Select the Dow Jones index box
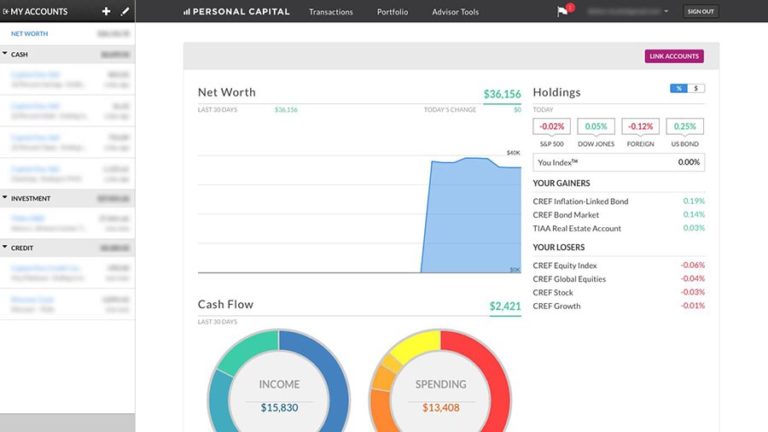 (x=596, y=126)
